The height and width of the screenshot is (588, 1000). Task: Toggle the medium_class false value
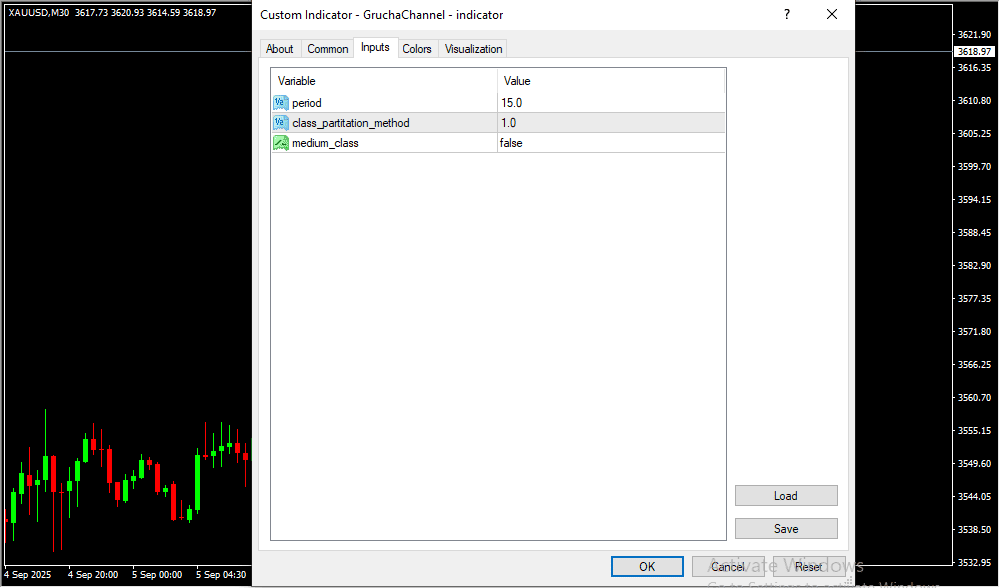(611, 143)
